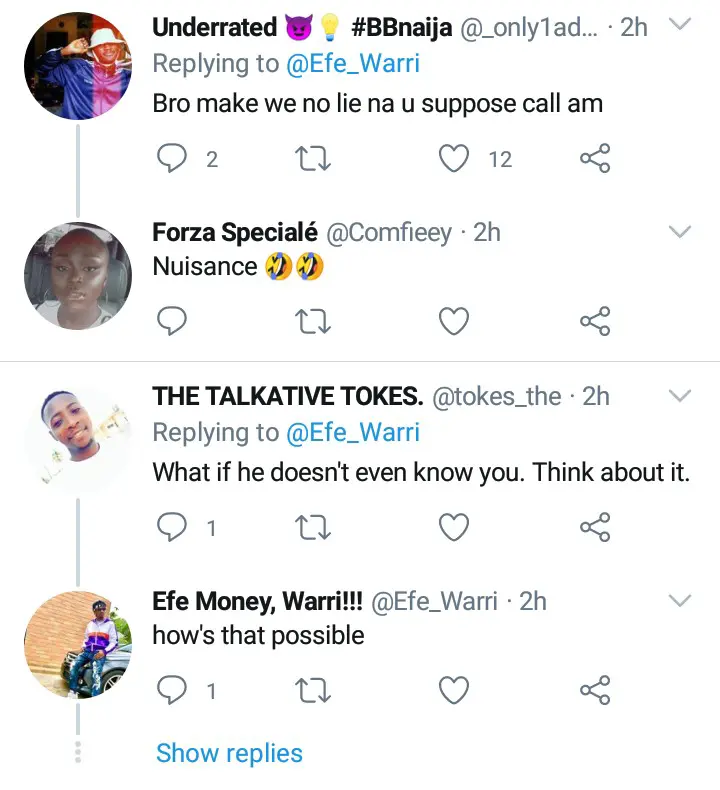Open Efe Money, Warri!!! profile name

click(257, 600)
